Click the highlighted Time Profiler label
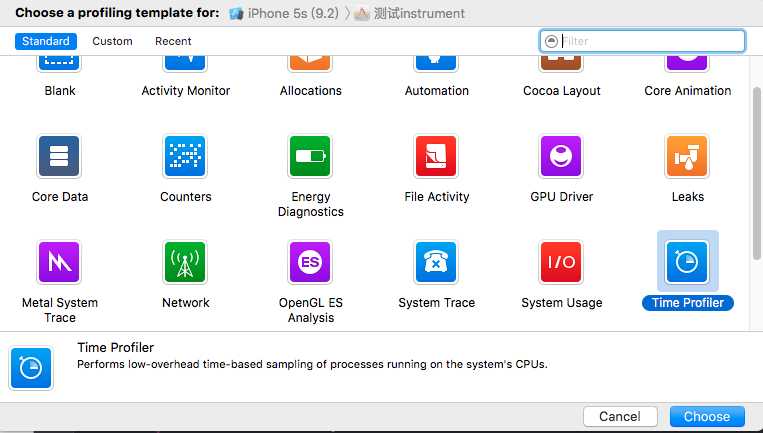 [x=688, y=303]
